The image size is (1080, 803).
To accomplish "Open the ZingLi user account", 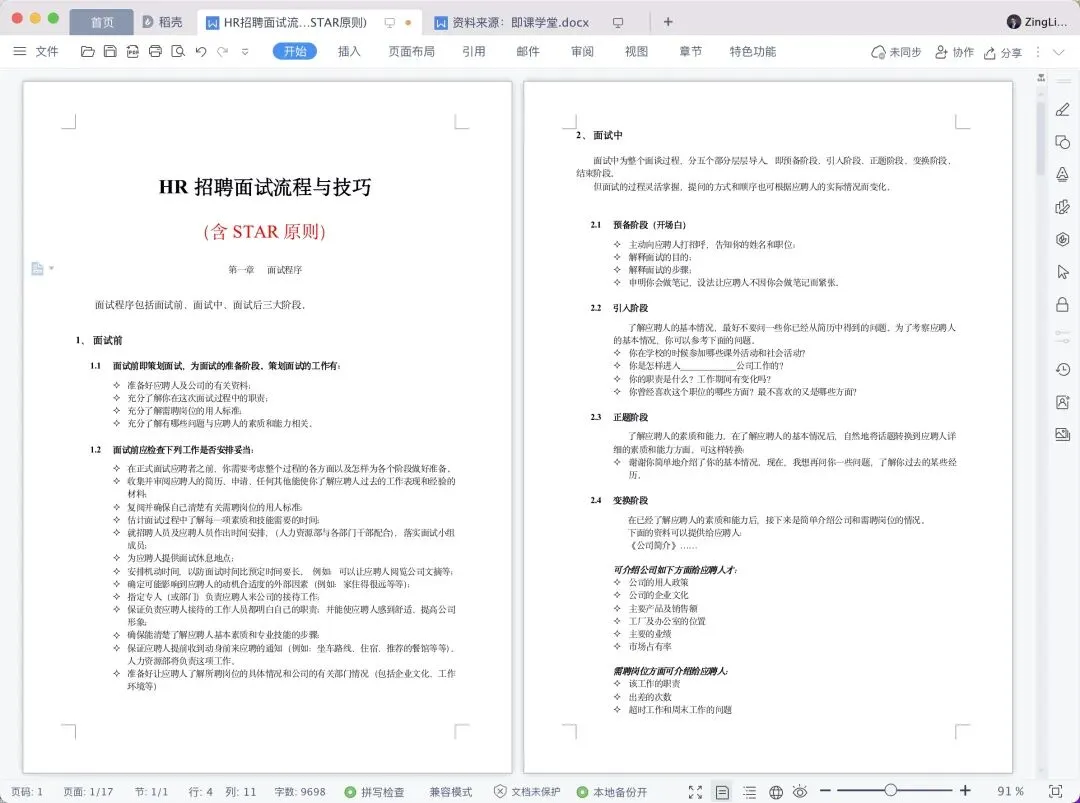I will [1037, 22].
